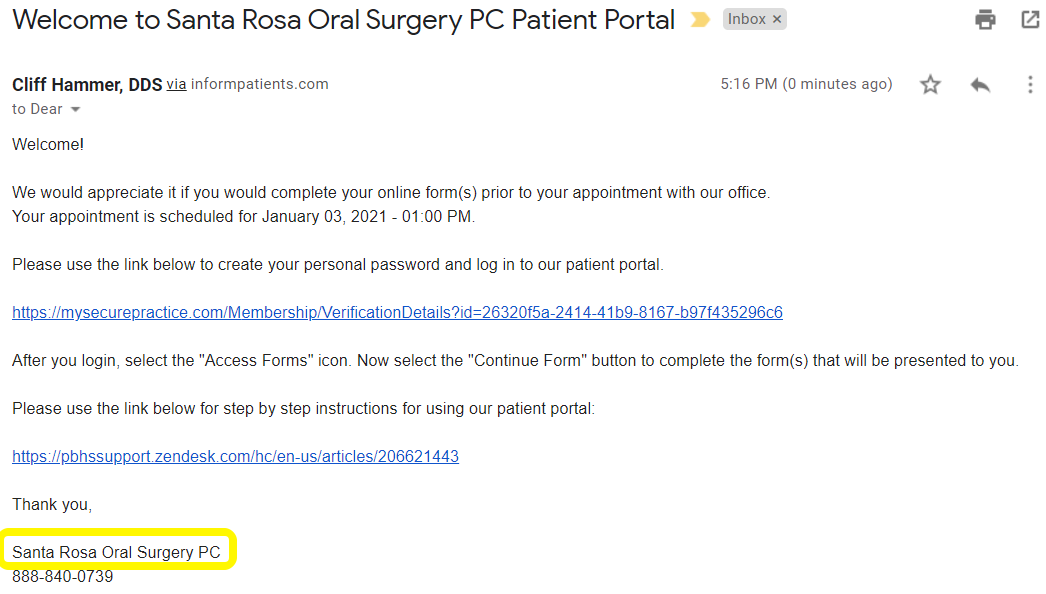Print this email message
The height and width of the screenshot is (594, 1046).
point(986,19)
